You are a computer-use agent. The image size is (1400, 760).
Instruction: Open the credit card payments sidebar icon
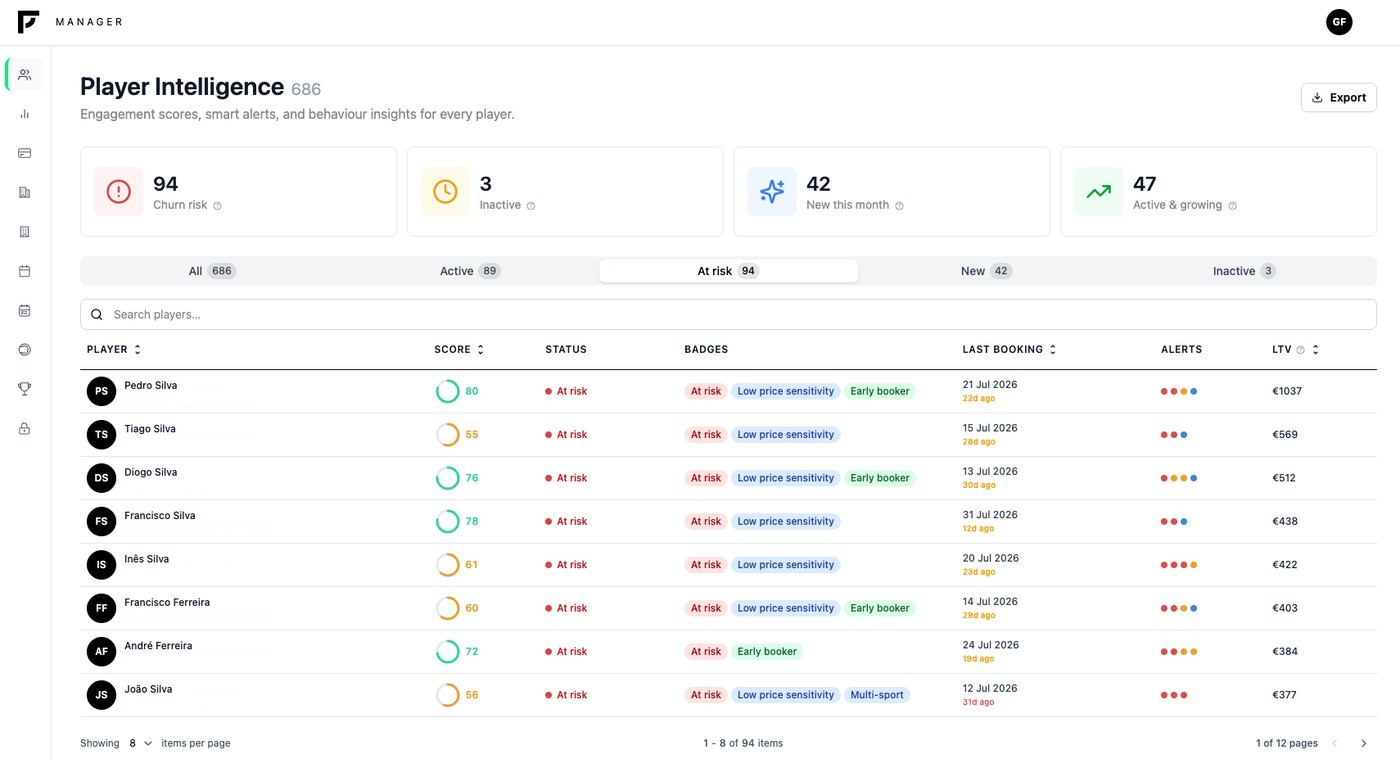pos(25,153)
